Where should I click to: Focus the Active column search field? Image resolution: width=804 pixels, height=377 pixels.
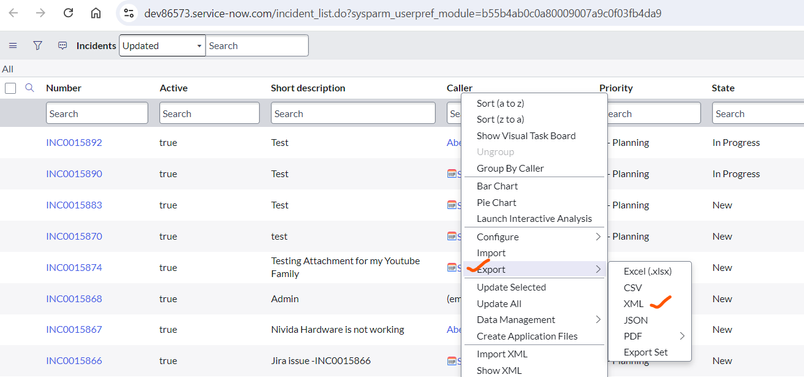coord(209,113)
